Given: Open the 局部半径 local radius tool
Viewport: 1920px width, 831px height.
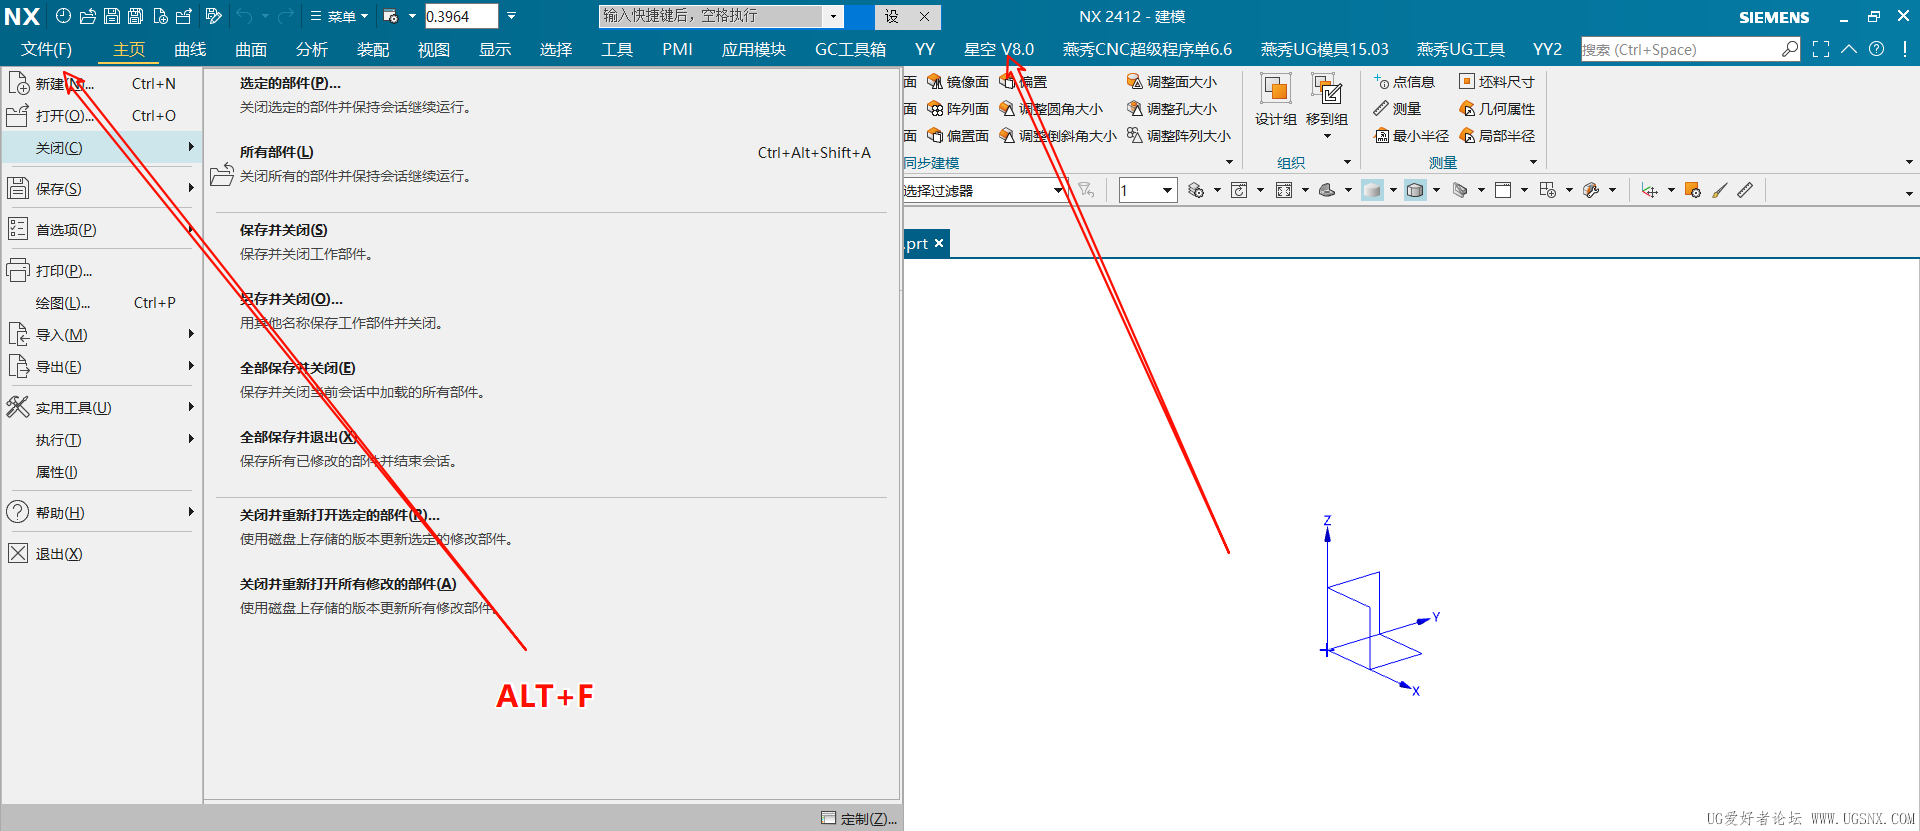Looking at the screenshot, I should tap(1497, 136).
